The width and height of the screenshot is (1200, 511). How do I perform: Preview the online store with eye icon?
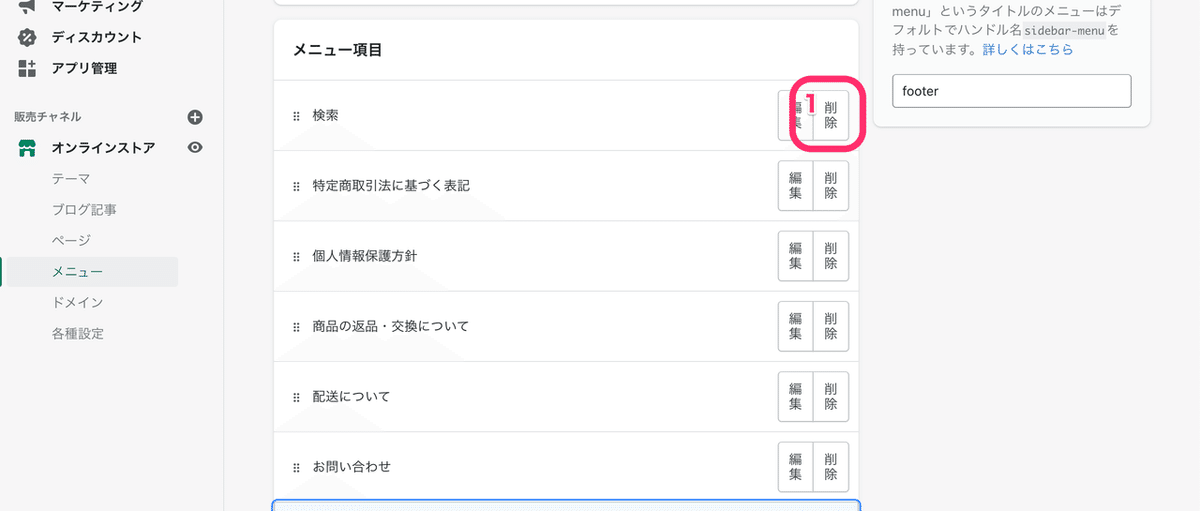pos(195,148)
